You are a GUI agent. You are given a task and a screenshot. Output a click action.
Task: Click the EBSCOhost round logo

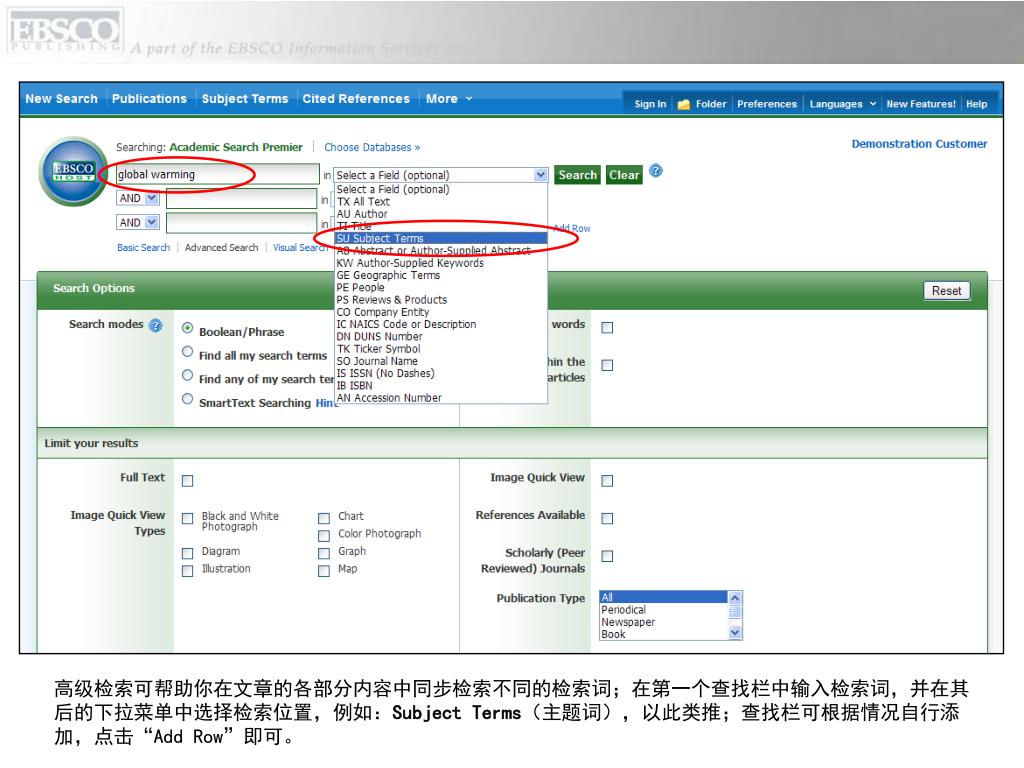click(x=73, y=172)
